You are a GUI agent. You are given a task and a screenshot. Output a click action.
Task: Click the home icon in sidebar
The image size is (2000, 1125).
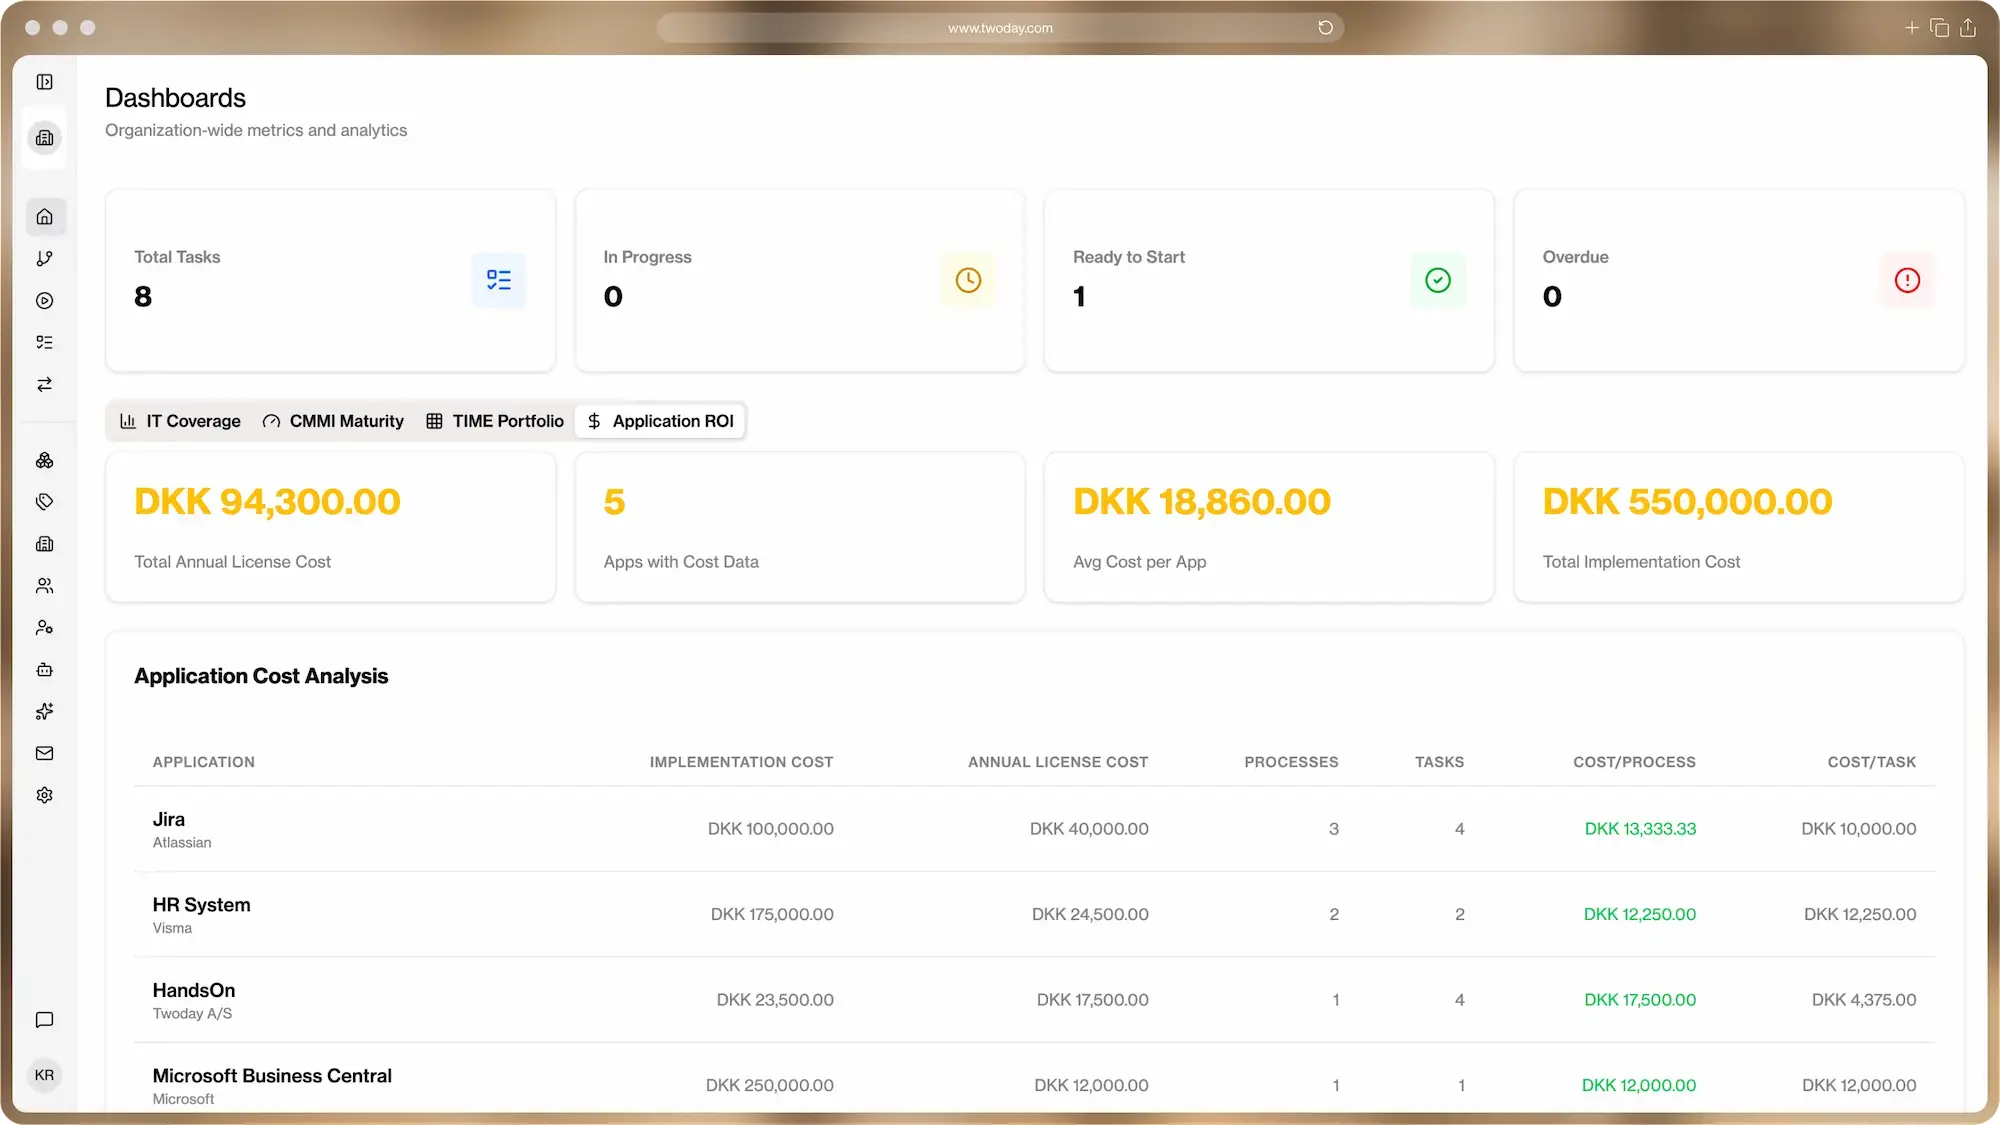pos(45,217)
